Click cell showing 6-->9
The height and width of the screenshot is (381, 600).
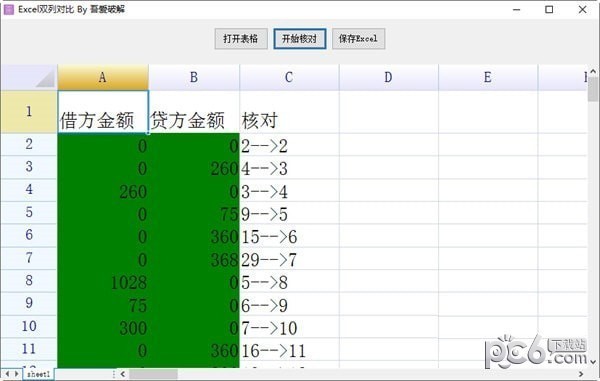click(x=289, y=304)
